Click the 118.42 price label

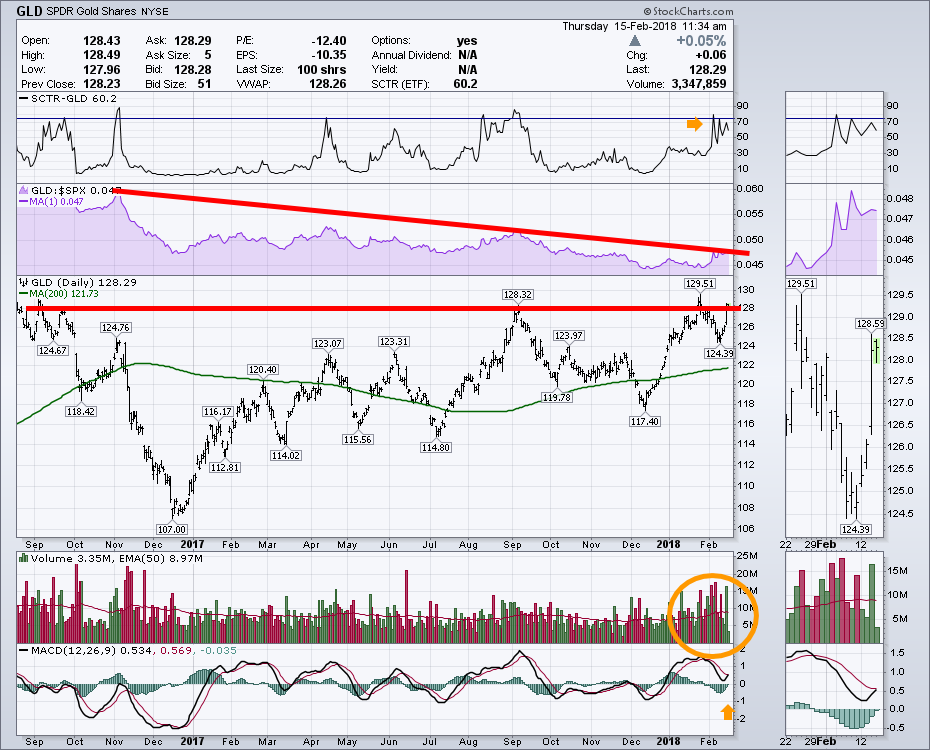tap(81, 411)
